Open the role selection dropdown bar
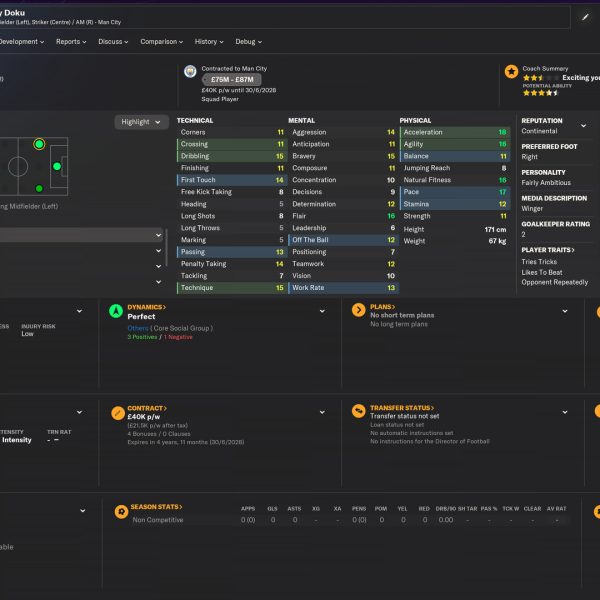600x600 pixels. coord(82,235)
